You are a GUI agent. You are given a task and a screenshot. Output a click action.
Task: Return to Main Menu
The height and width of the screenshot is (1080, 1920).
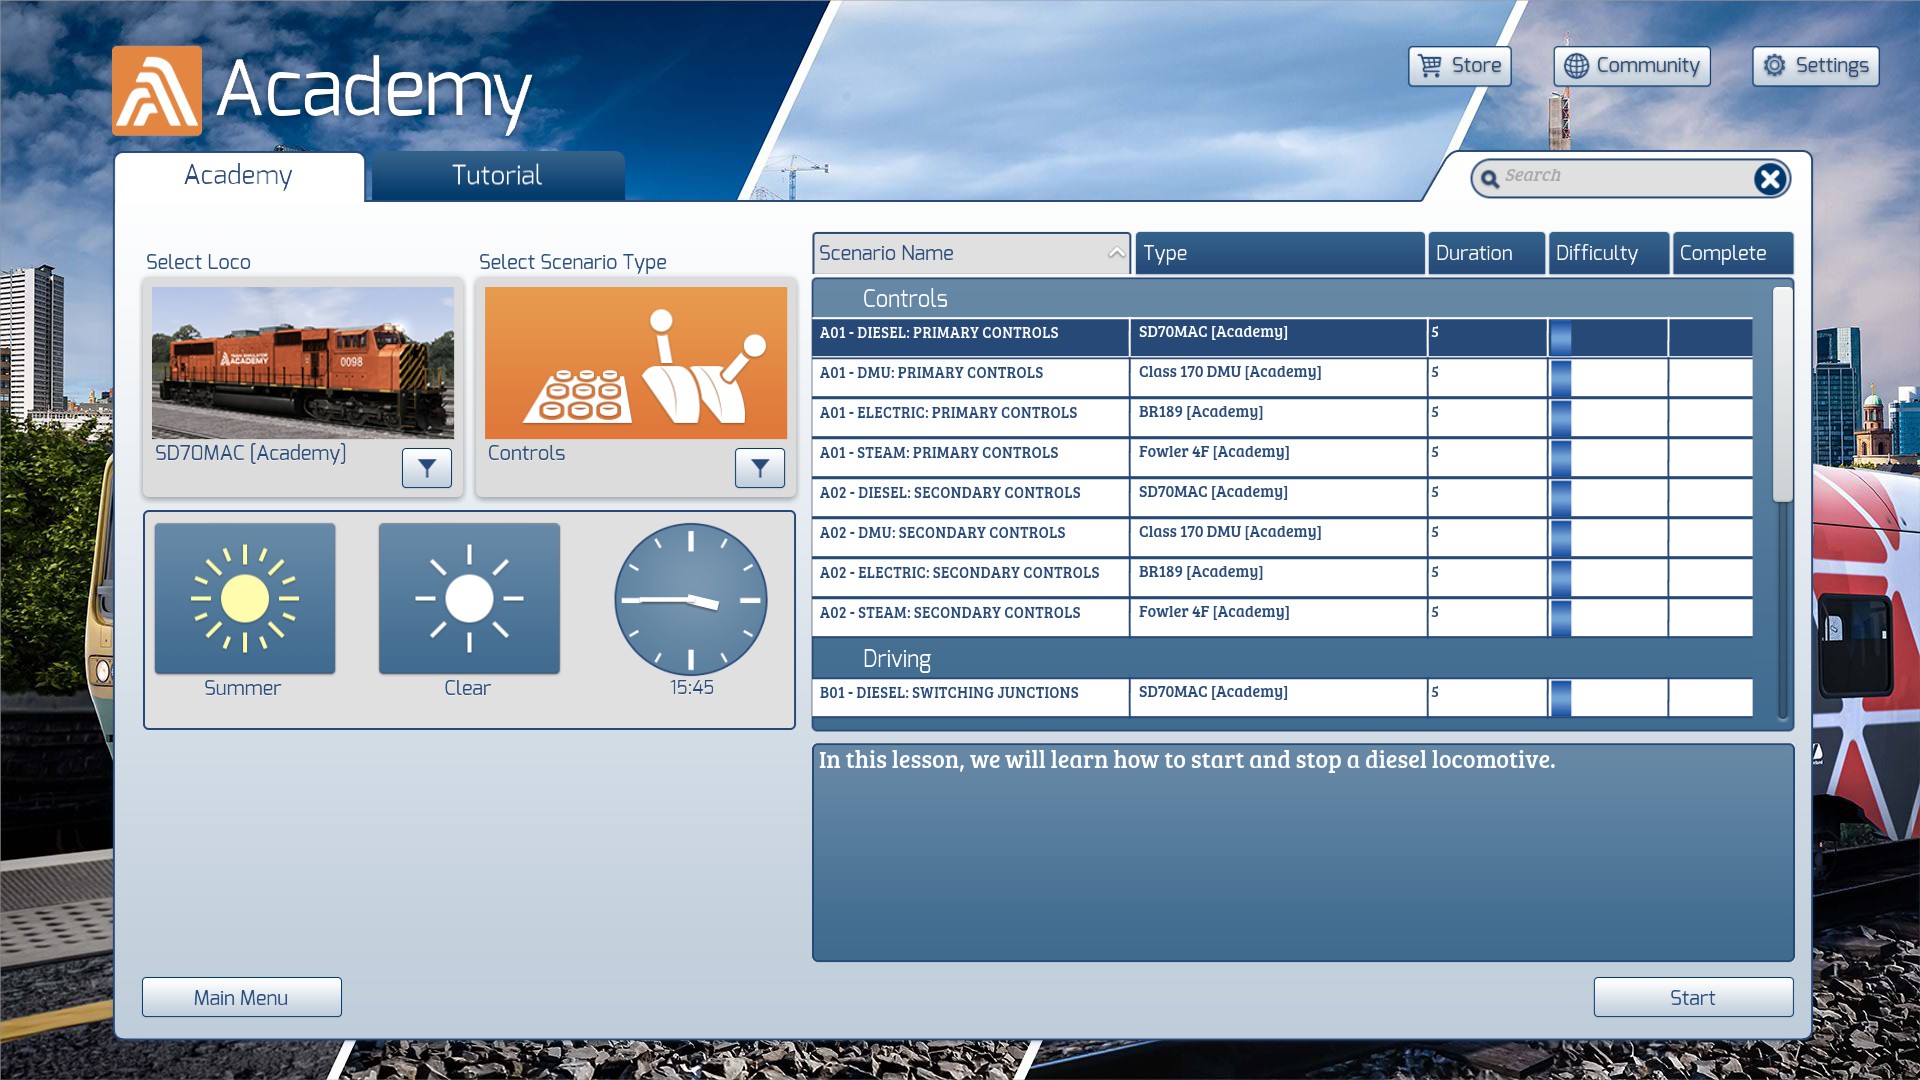point(241,997)
